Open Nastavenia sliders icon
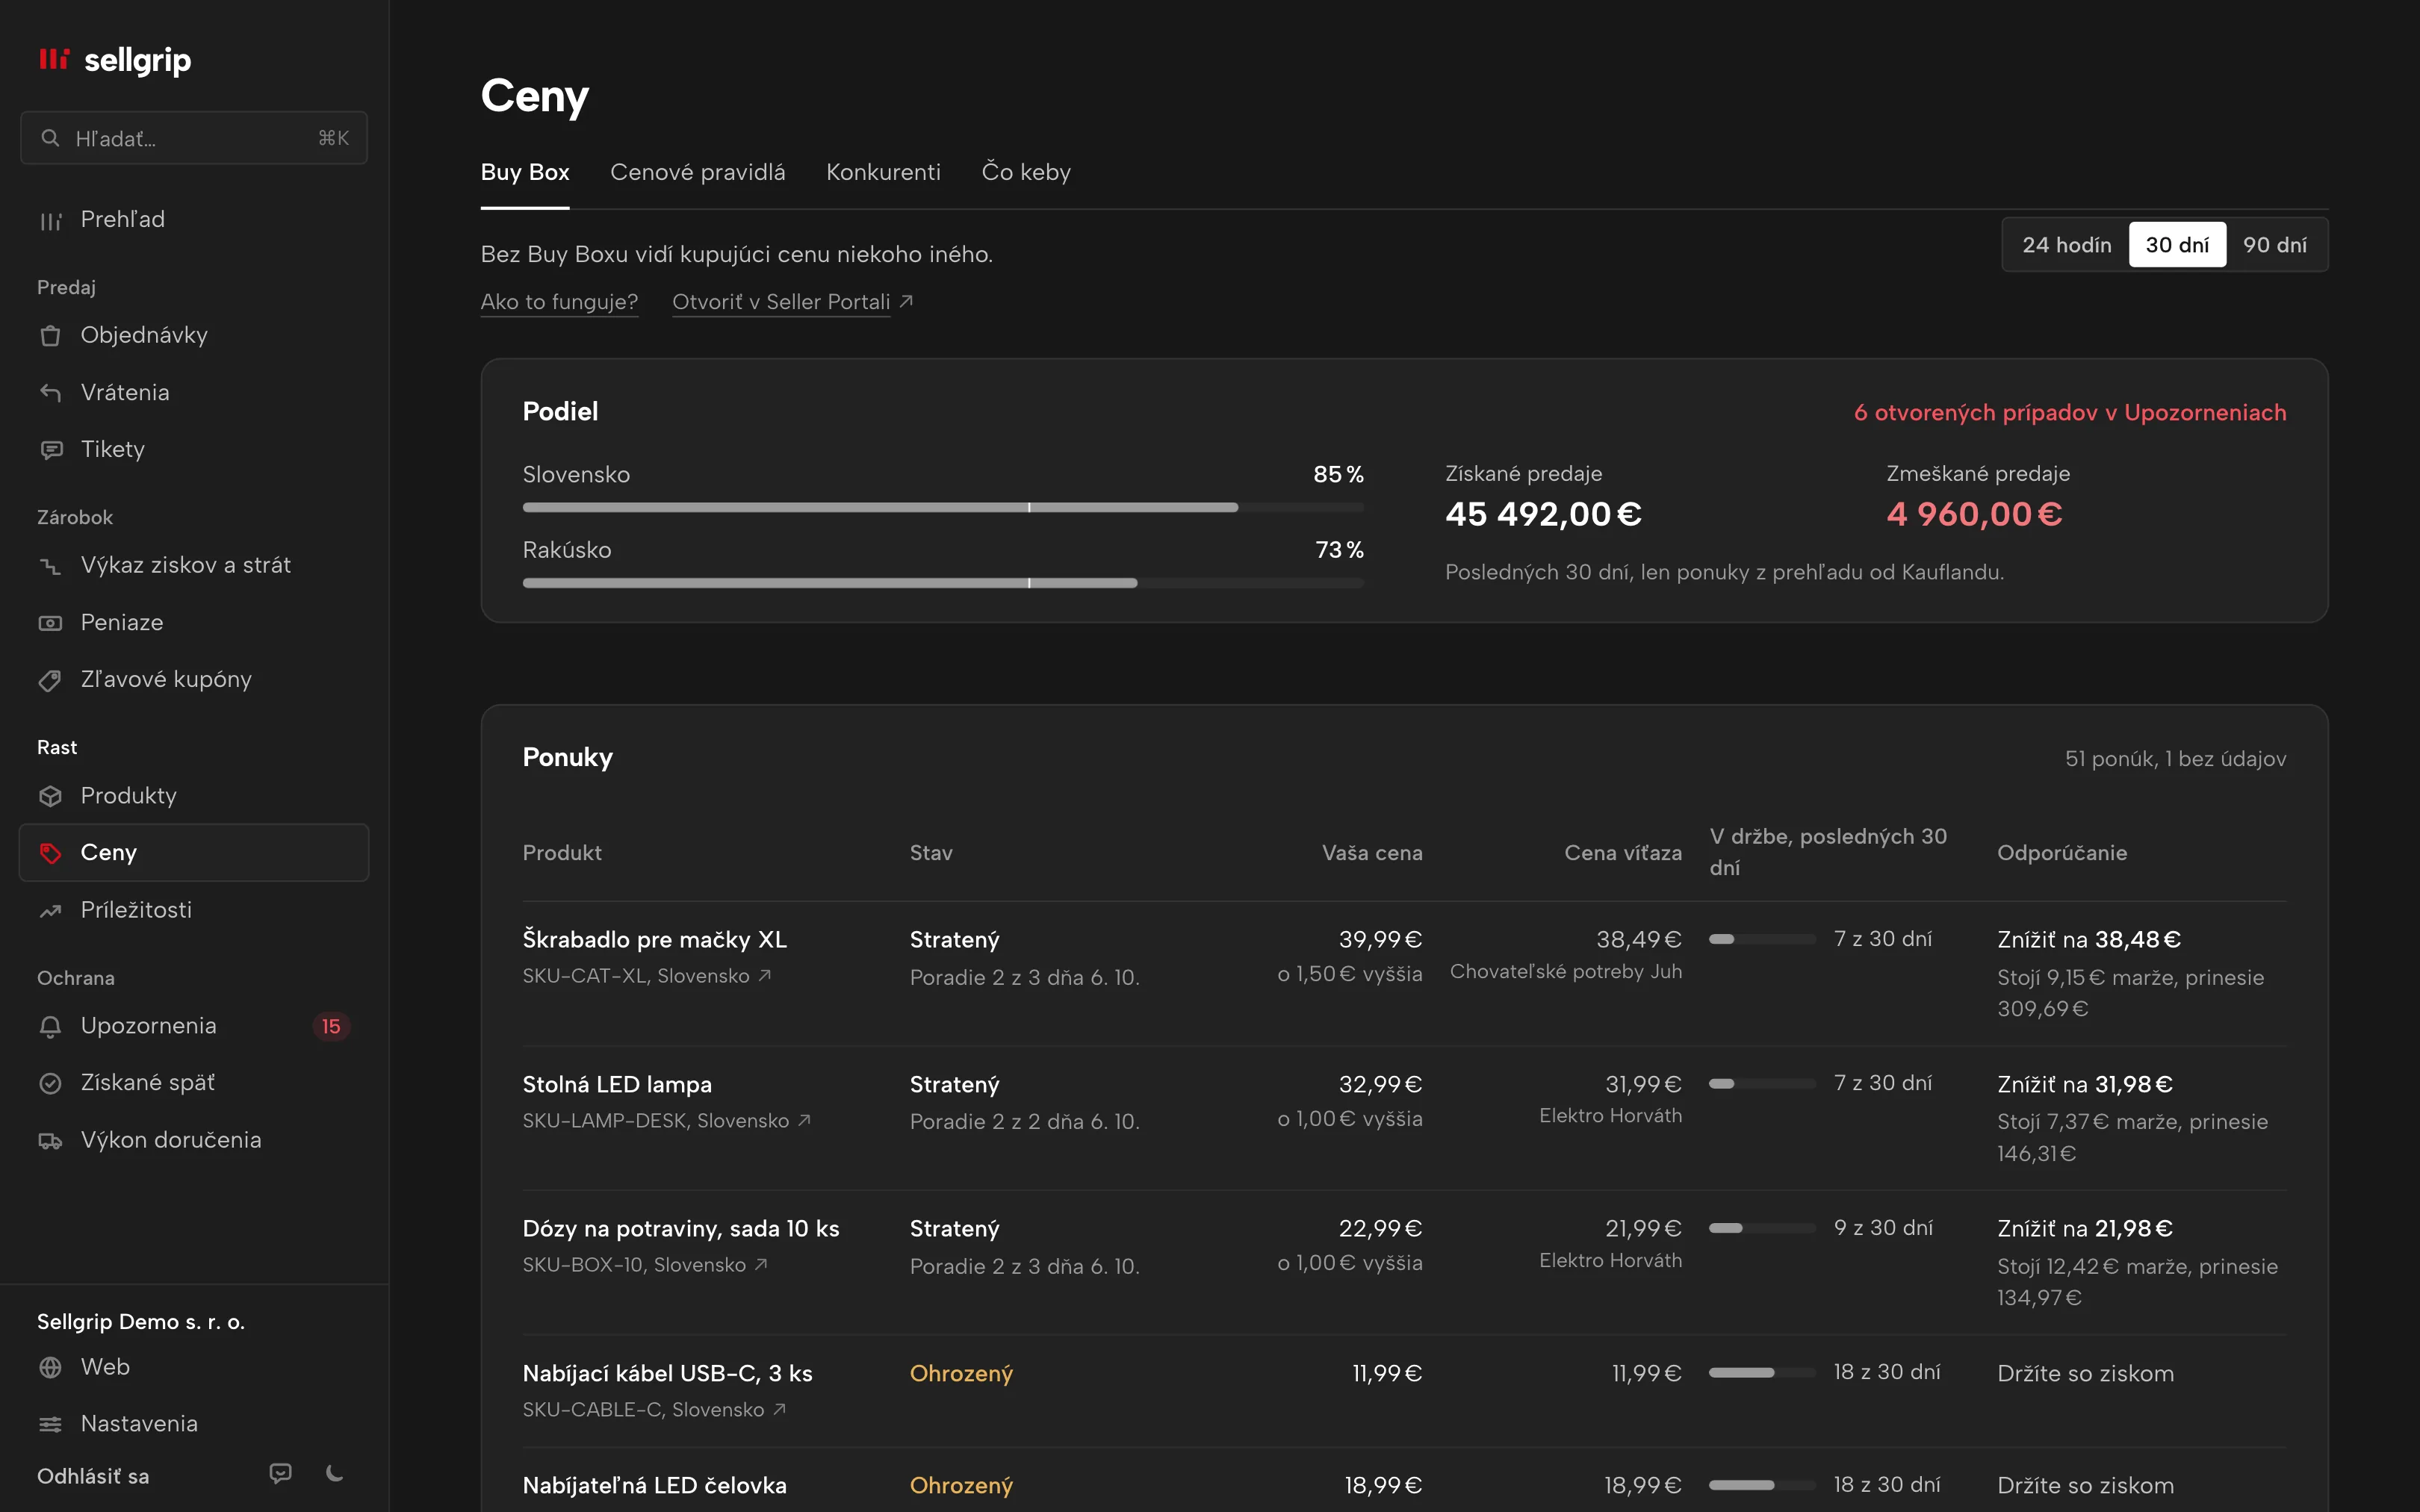The height and width of the screenshot is (1512, 2420). pos(50,1424)
